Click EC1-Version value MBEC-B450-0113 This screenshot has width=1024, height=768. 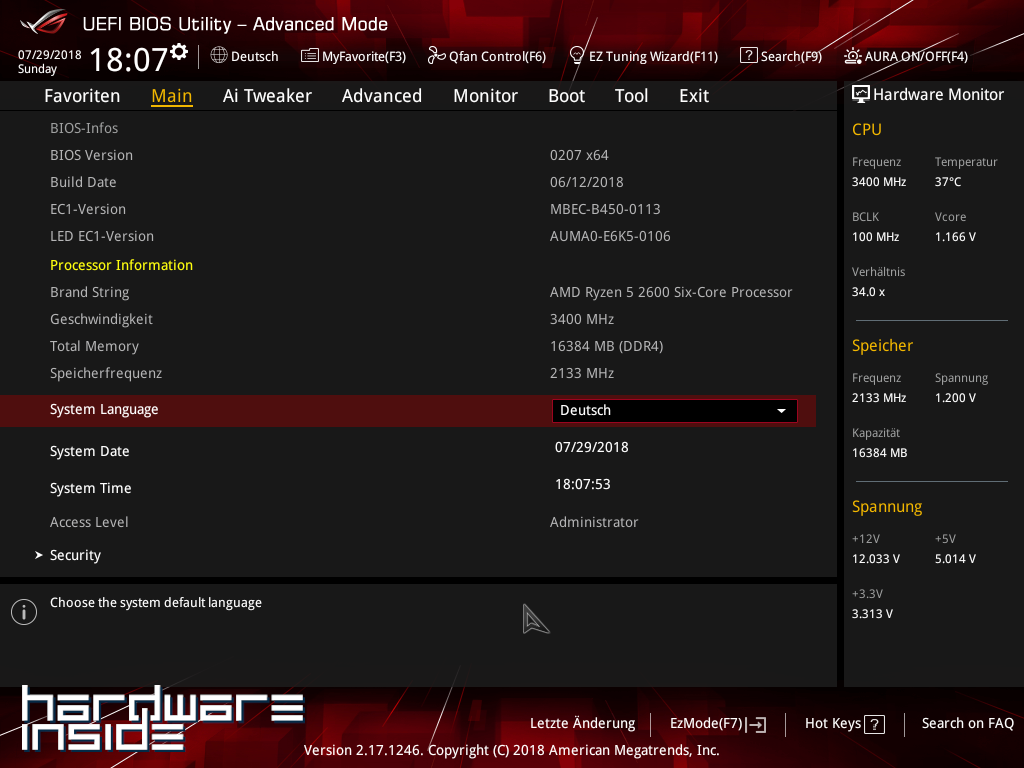tap(605, 210)
